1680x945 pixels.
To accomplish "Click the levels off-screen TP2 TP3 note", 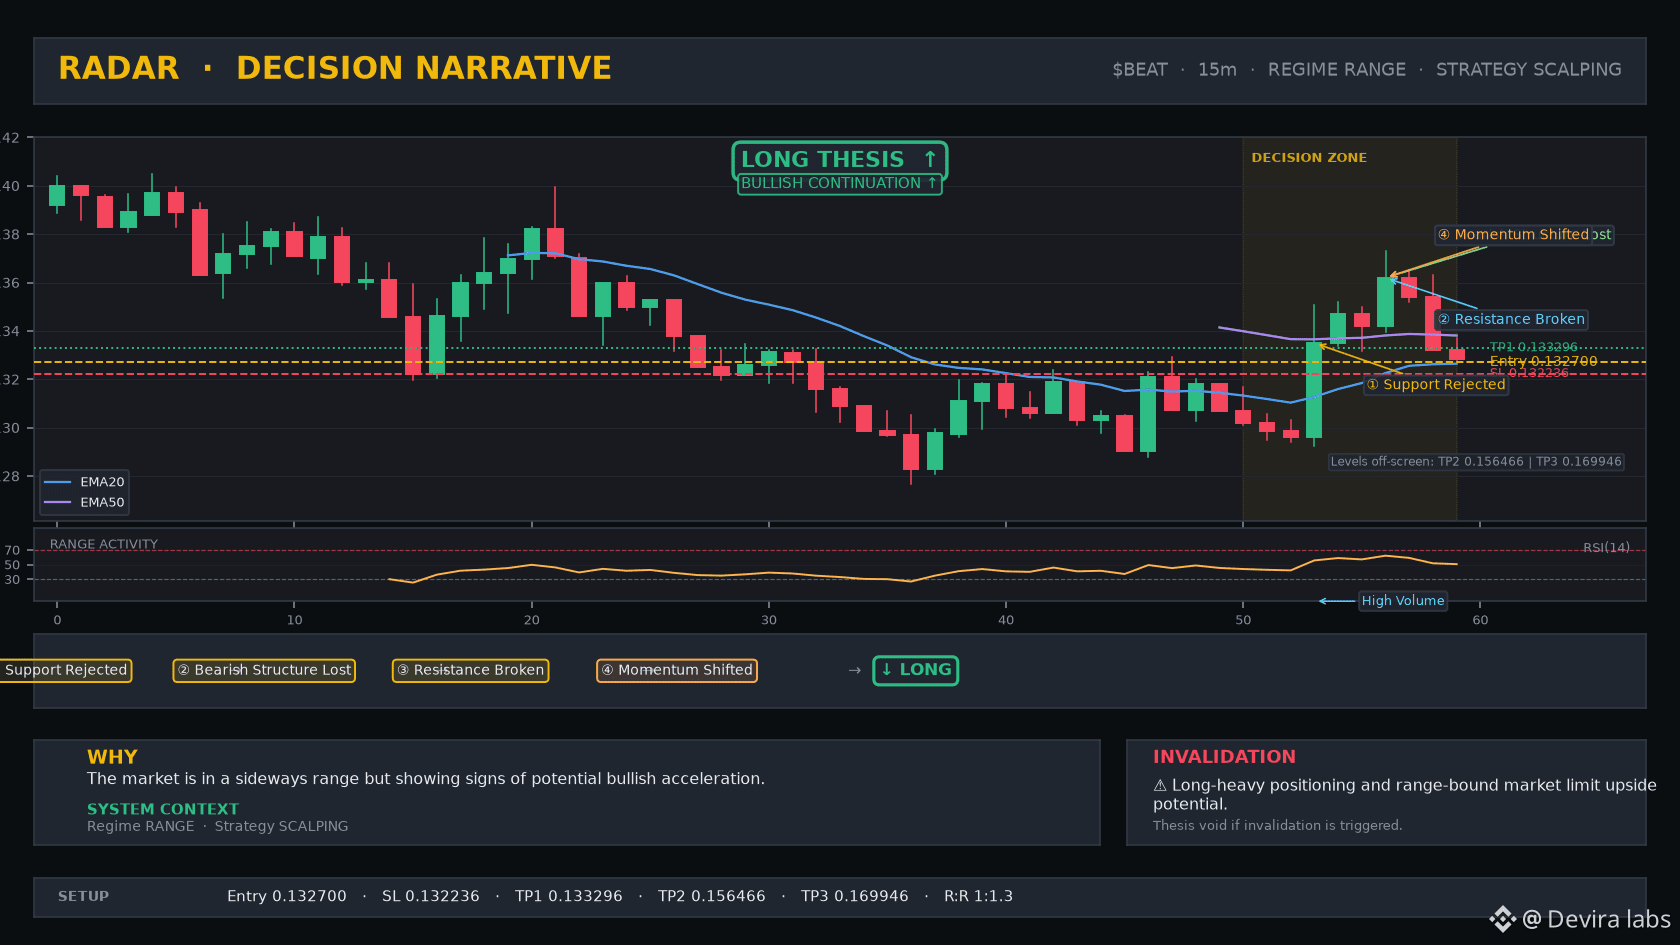I will click(1476, 462).
